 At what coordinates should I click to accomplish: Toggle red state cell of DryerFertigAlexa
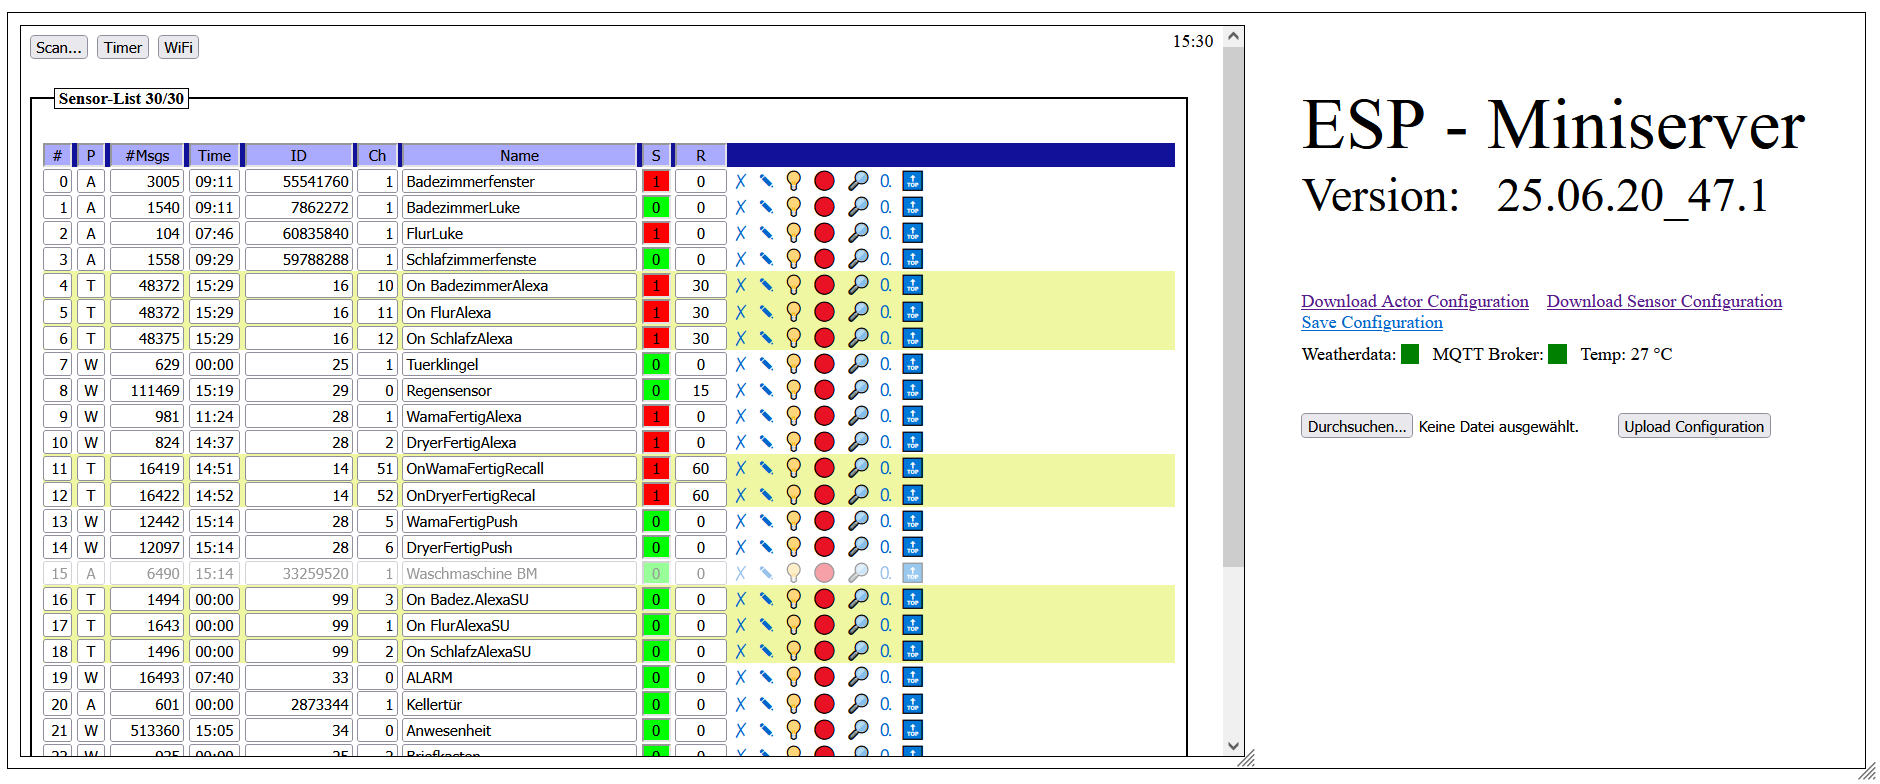656,443
